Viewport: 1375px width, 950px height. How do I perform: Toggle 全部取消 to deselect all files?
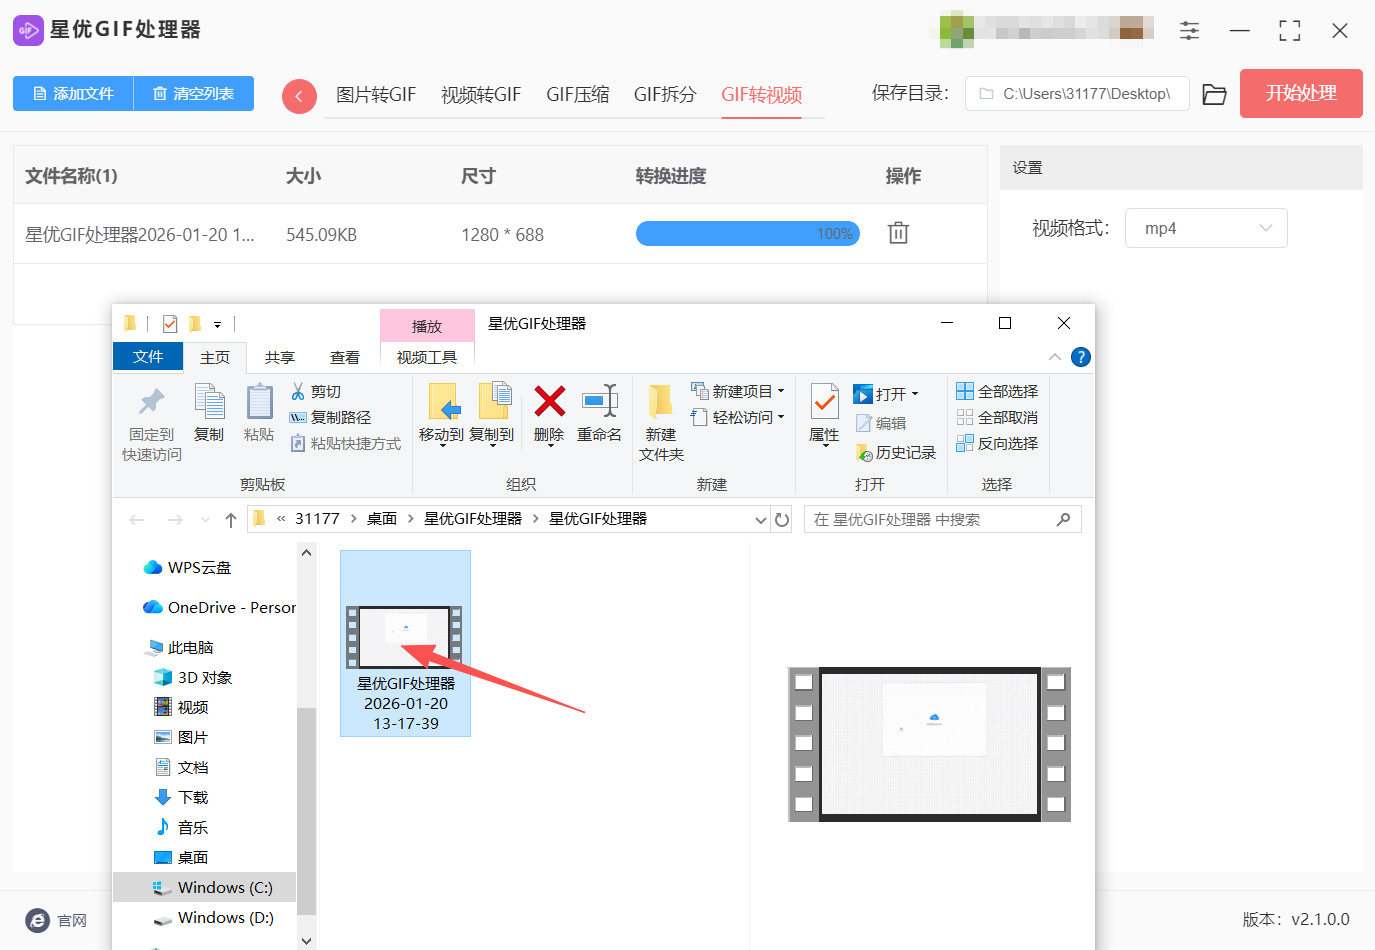pyautogui.click(x=997, y=417)
